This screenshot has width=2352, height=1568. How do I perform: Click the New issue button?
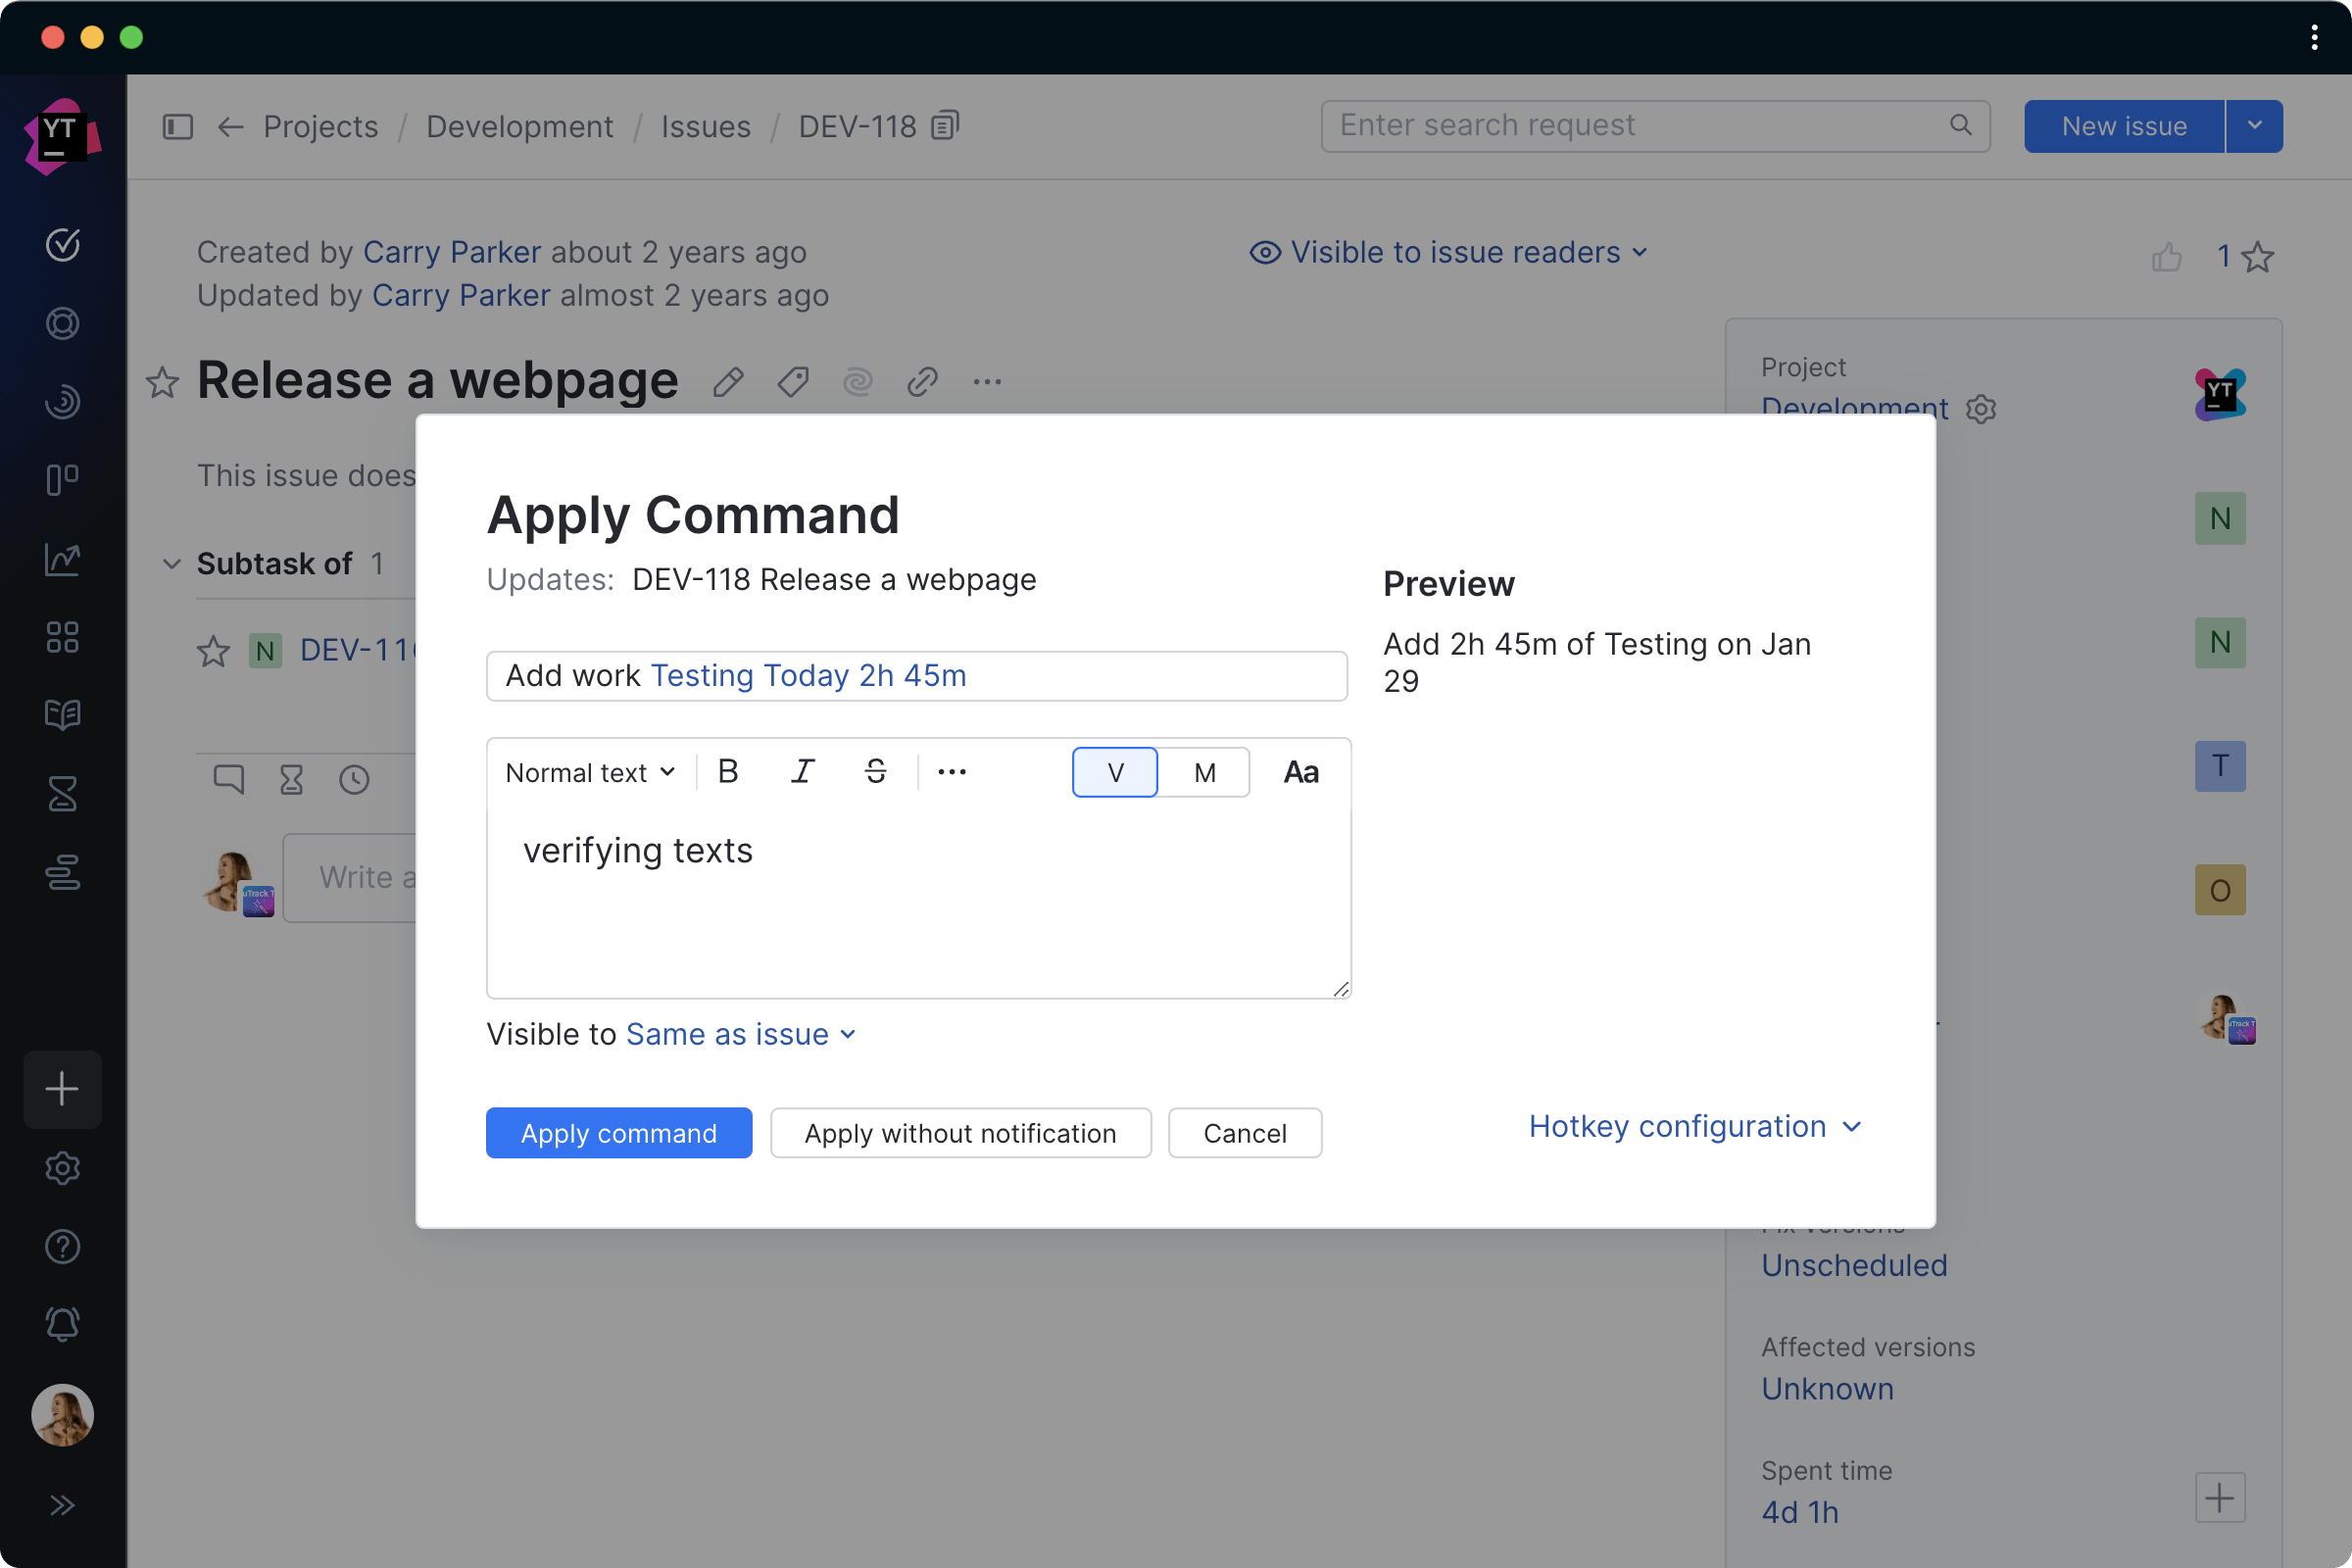click(x=2124, y=126)
